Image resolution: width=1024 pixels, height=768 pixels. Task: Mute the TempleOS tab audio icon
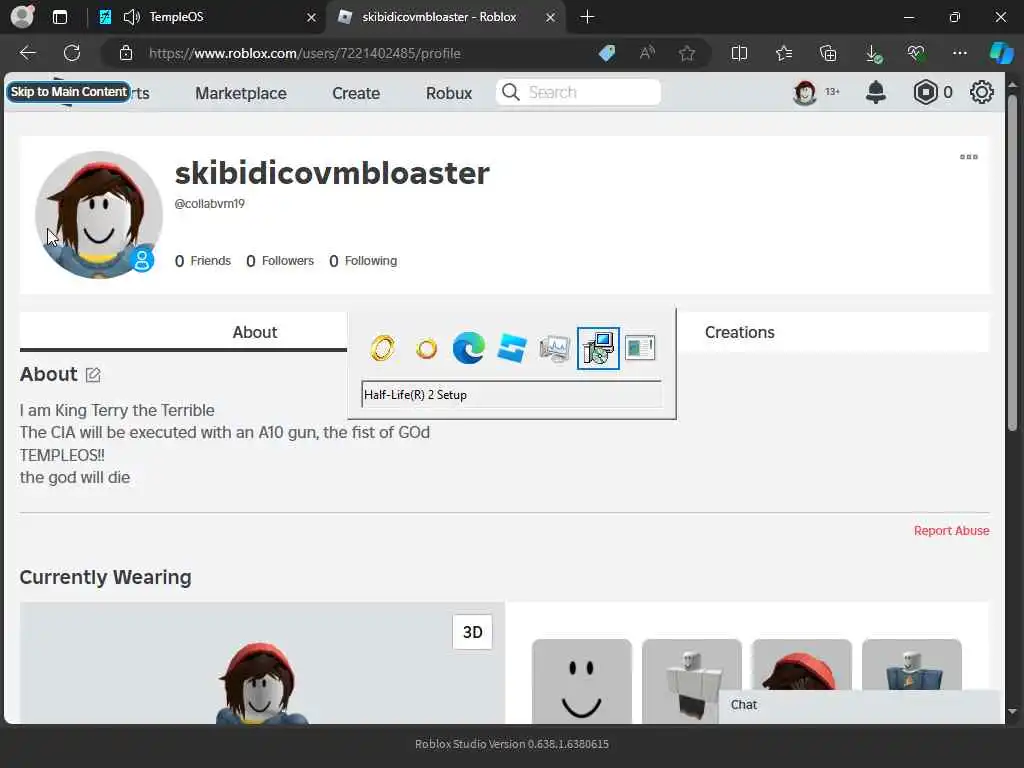tap(131, 17)
